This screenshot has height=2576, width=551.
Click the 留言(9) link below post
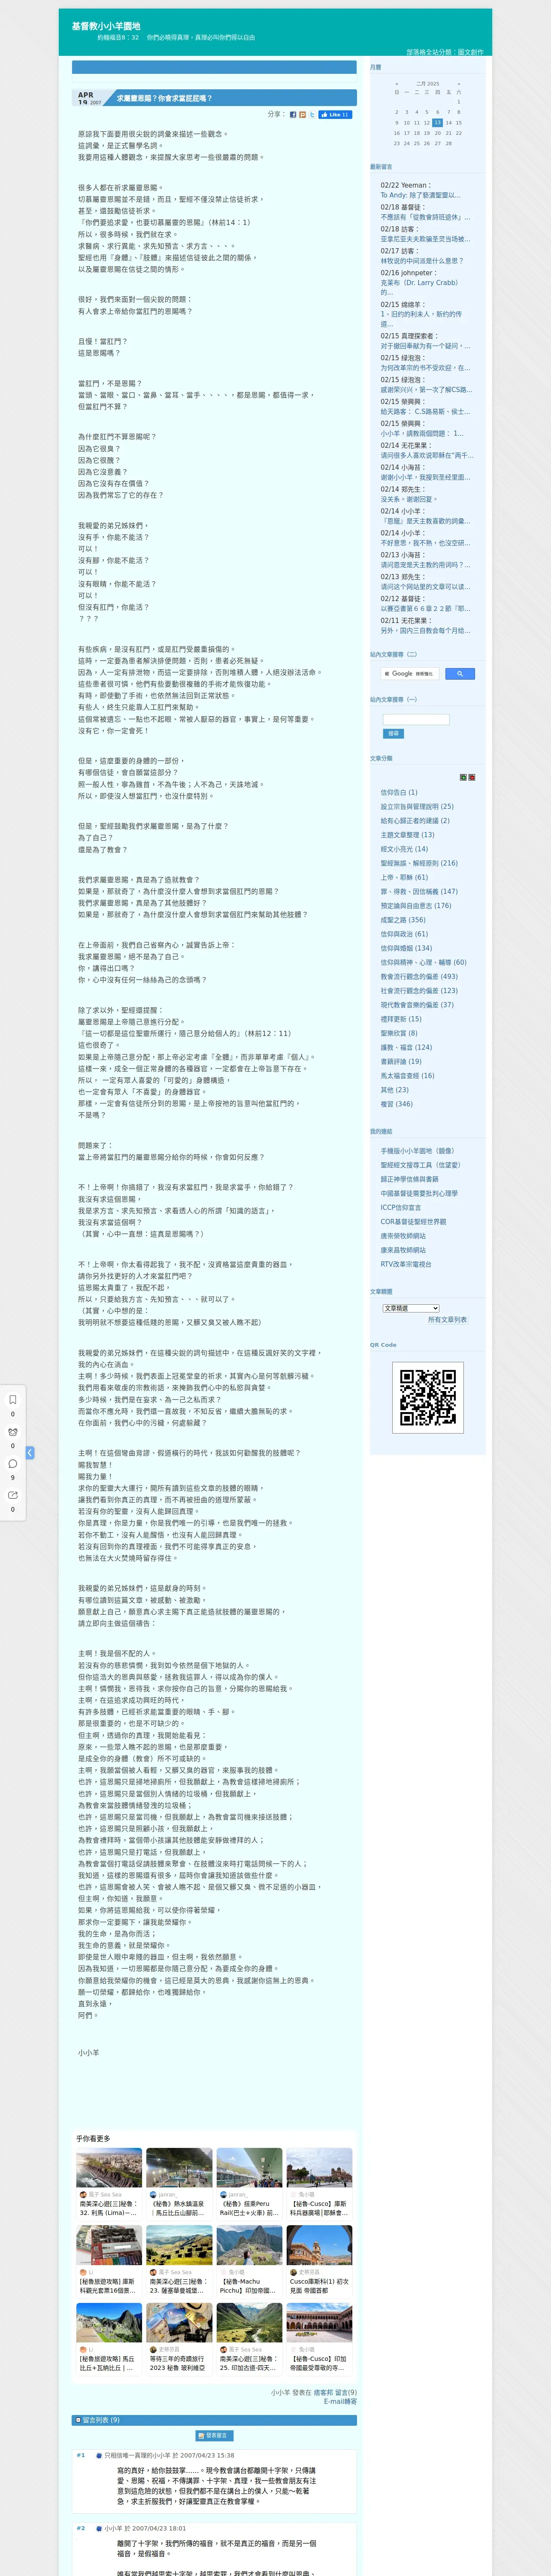pyautogui.click(x=346, y=2393)
